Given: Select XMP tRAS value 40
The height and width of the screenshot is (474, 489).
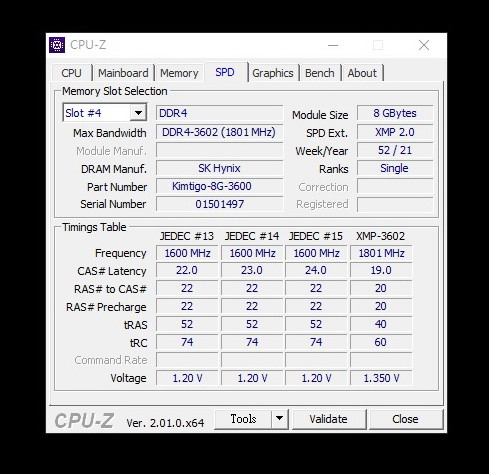Looking at the screenshot, I should (x=381, y=324).
